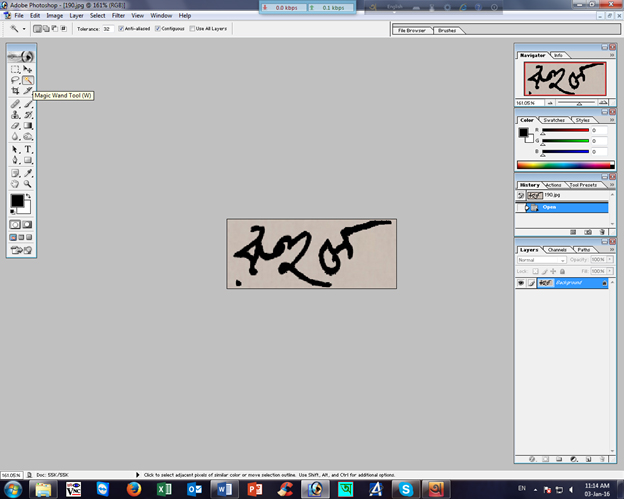Image resolution: width=624 pixels, height=499 pixels.
Task: Select the Blur tool
Action: (15, 136)
